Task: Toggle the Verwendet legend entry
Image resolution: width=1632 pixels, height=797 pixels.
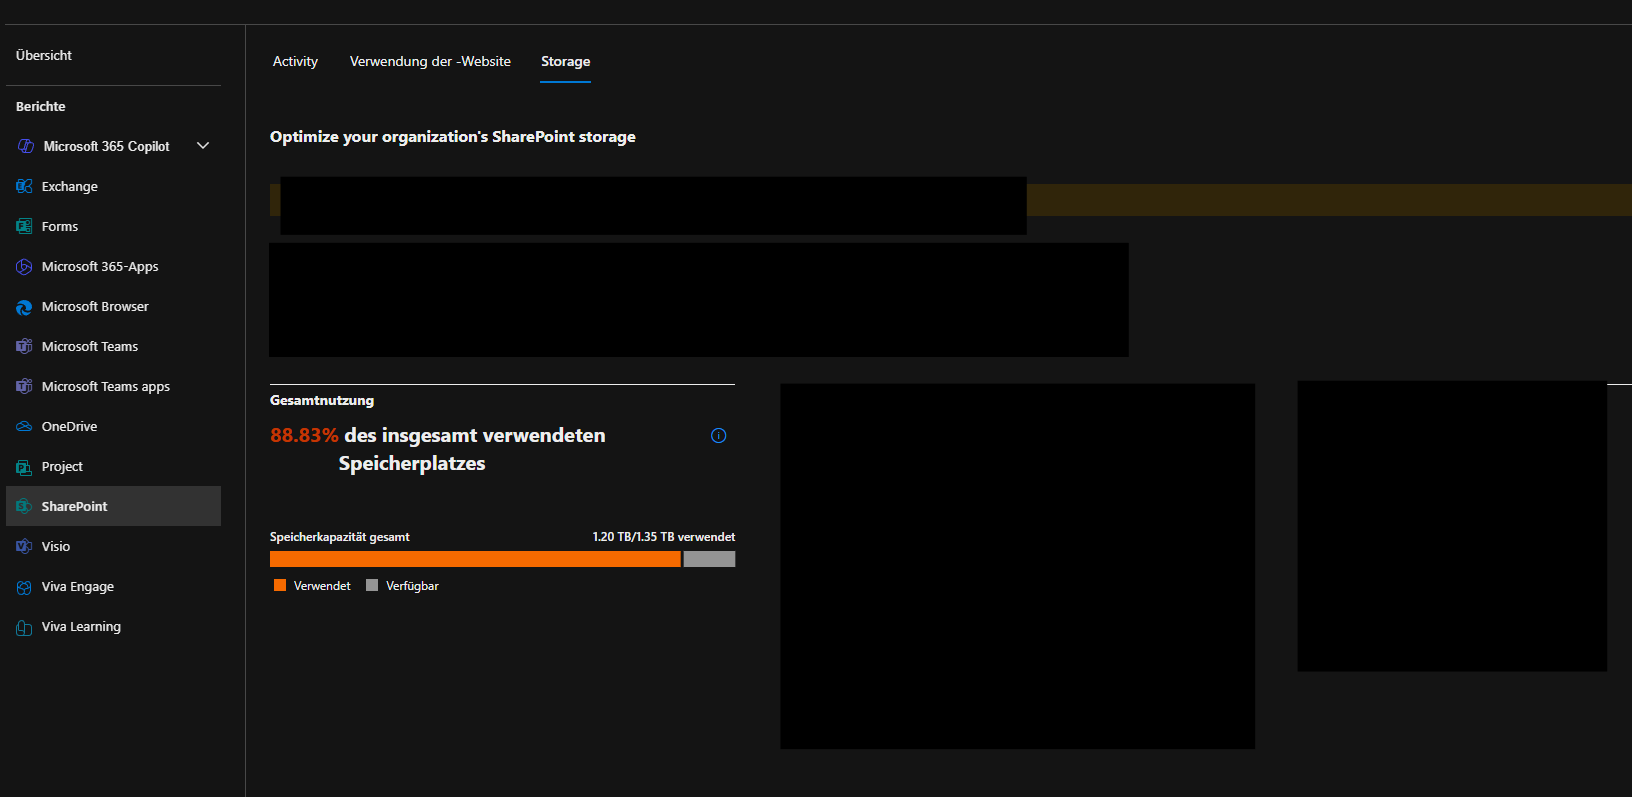Action: tap(313, 586)
